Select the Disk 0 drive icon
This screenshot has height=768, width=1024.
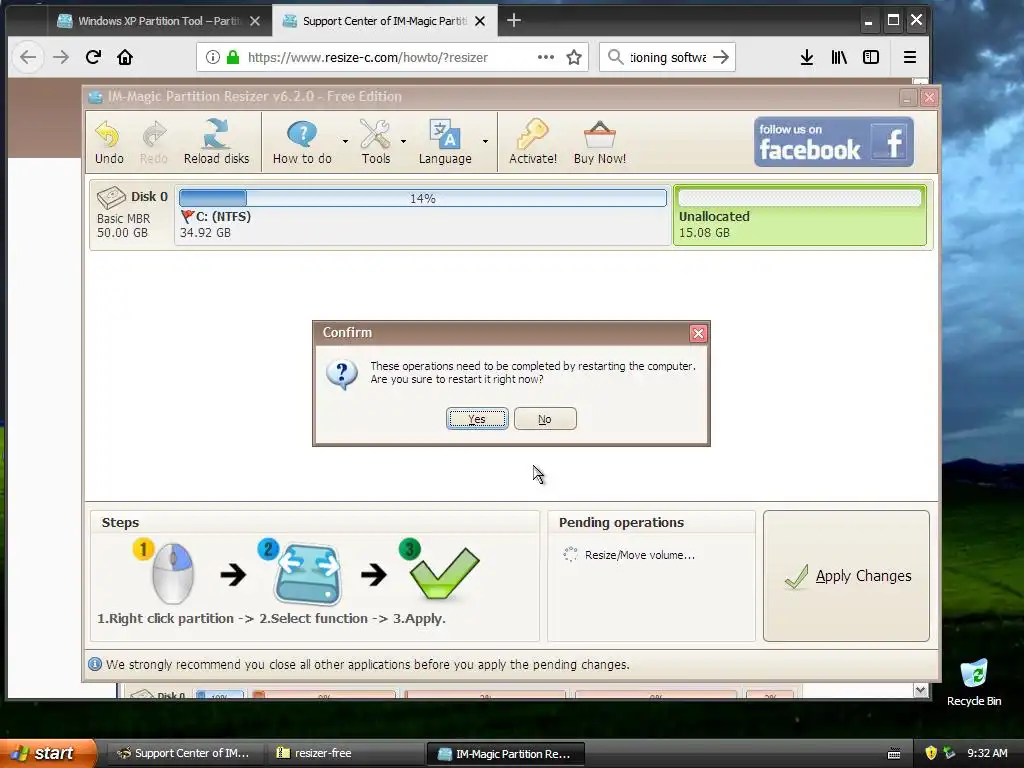(111, 197)
